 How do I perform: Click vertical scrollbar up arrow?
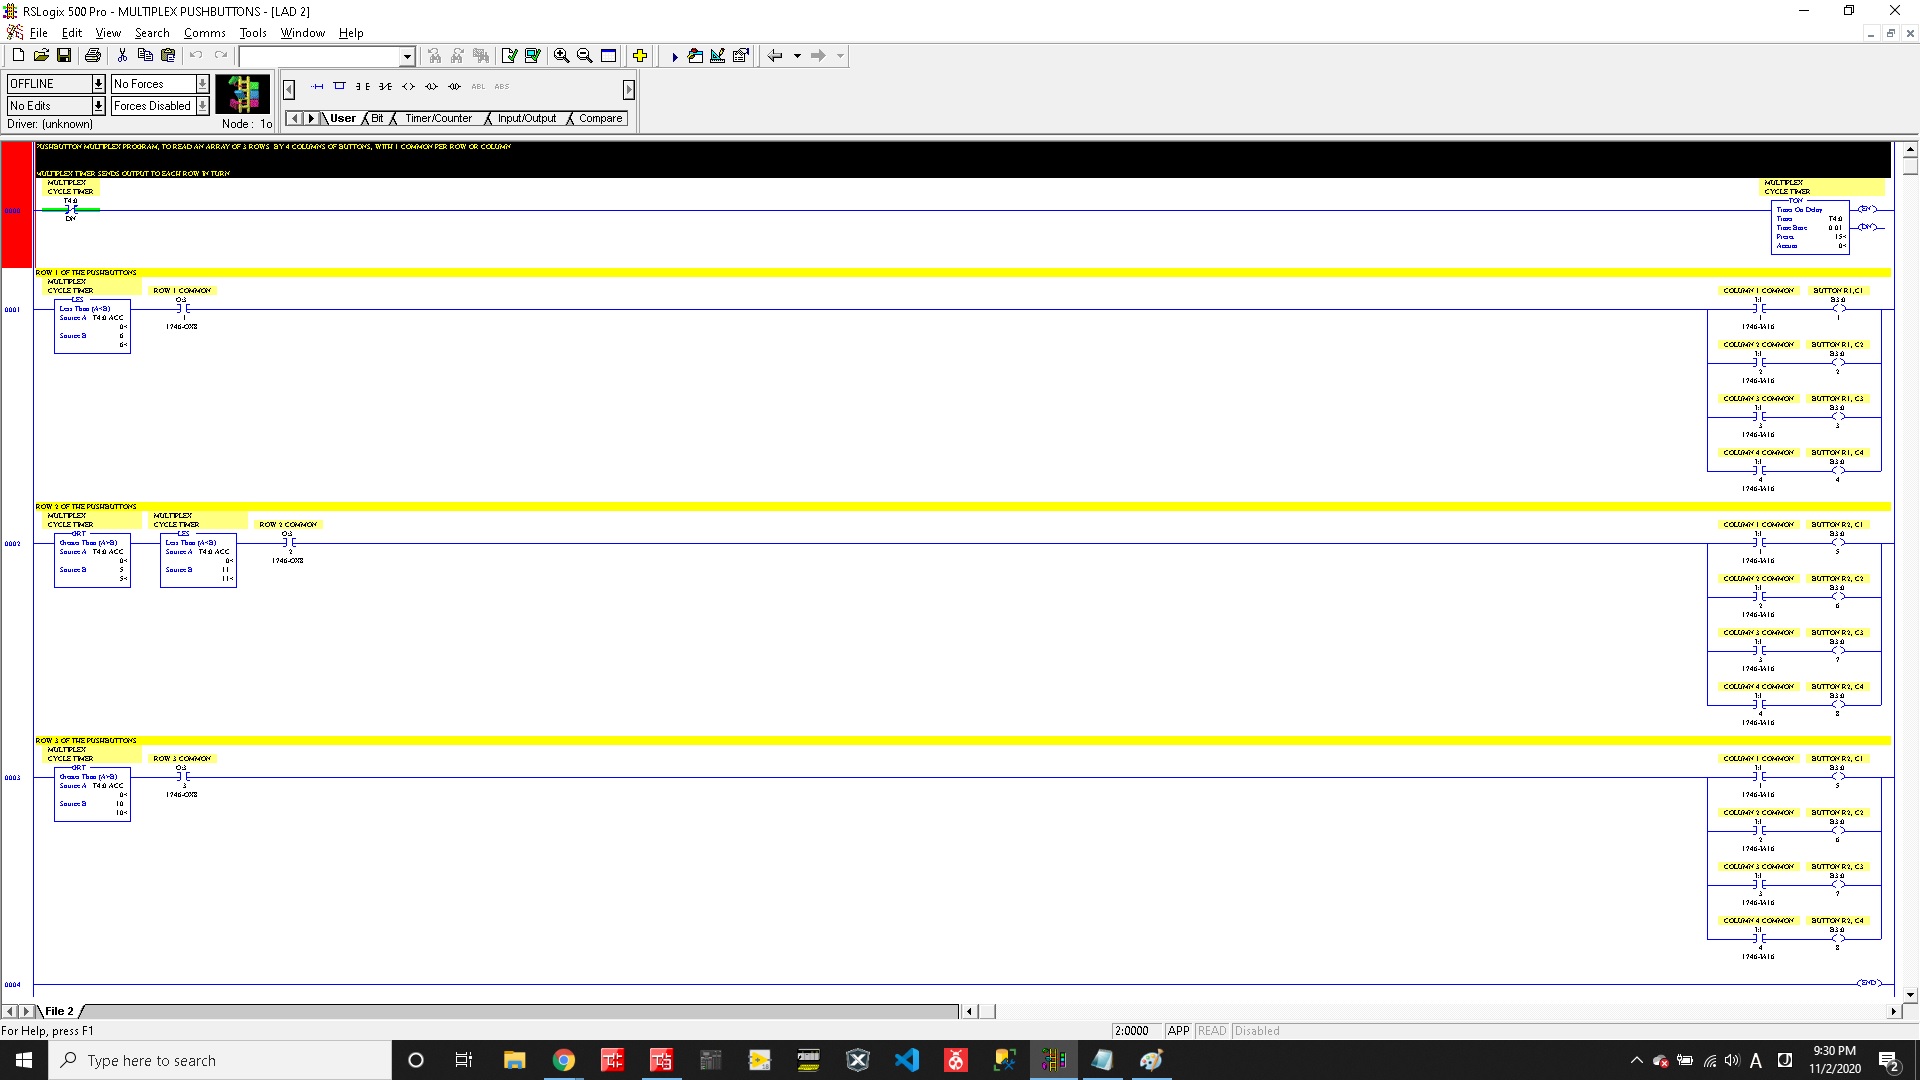click(x=1910, y=149)
